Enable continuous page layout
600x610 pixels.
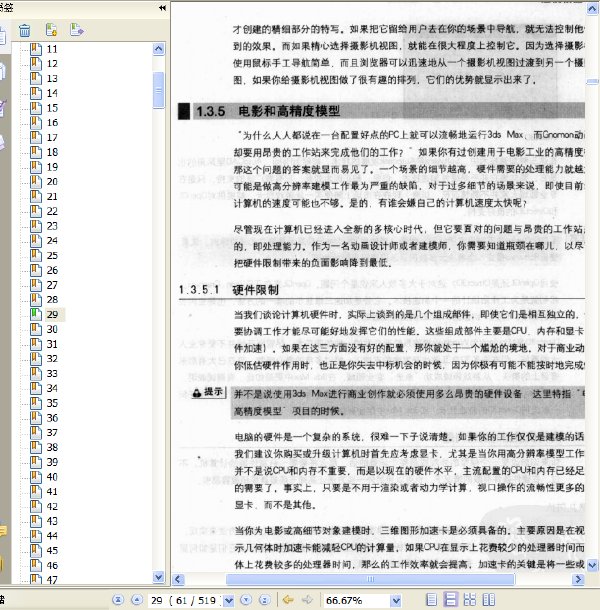(450, 599)
